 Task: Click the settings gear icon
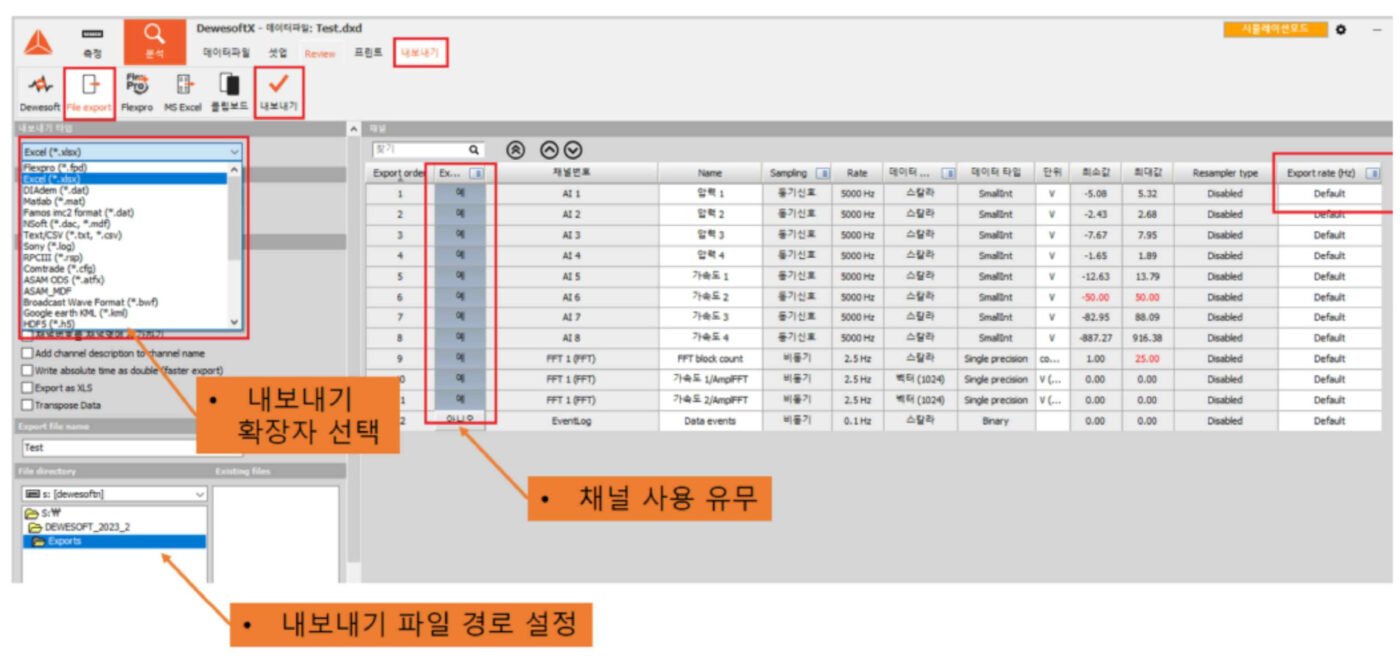coord(1340,29)
